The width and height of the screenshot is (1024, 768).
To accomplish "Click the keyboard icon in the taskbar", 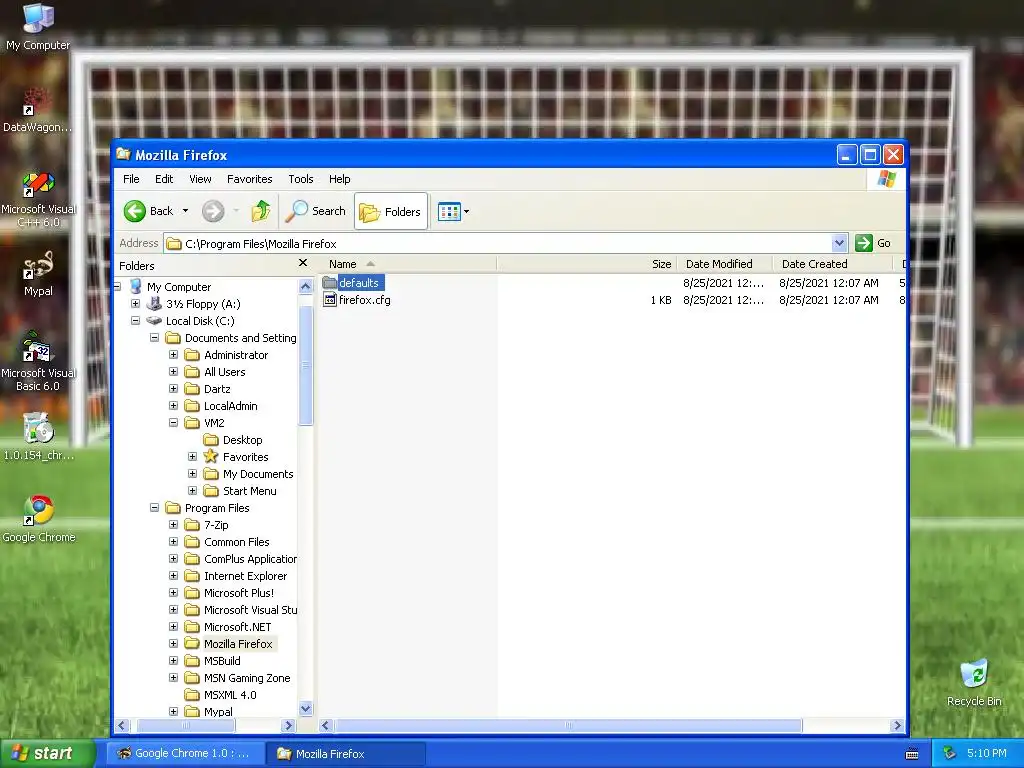I will point(912,754).
